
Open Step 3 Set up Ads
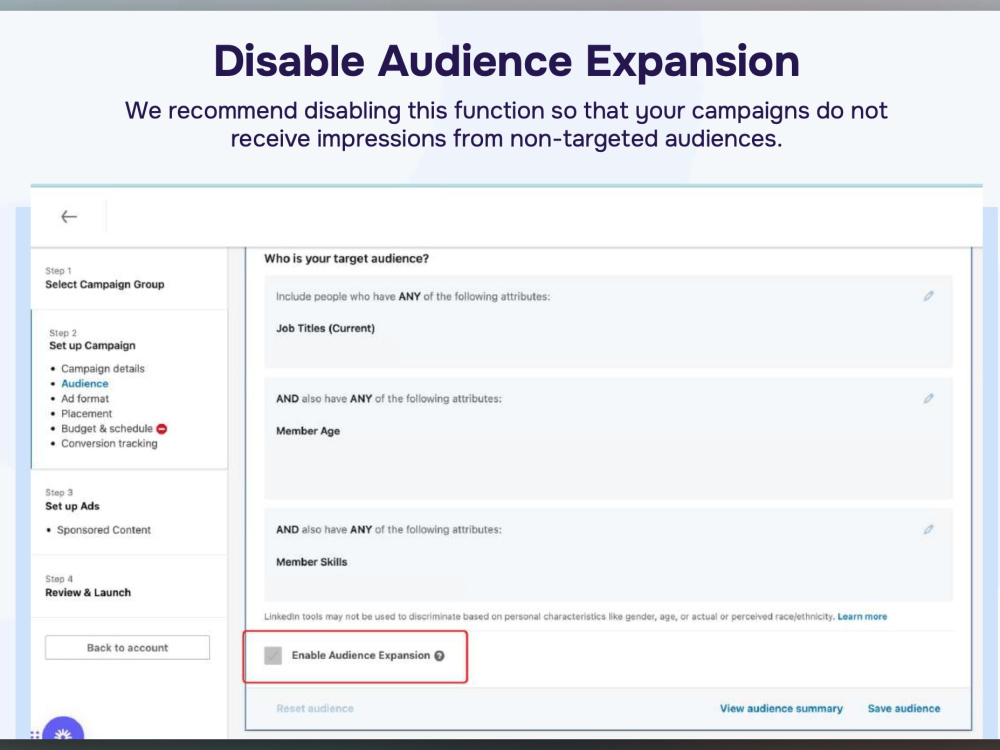[72, 506]
